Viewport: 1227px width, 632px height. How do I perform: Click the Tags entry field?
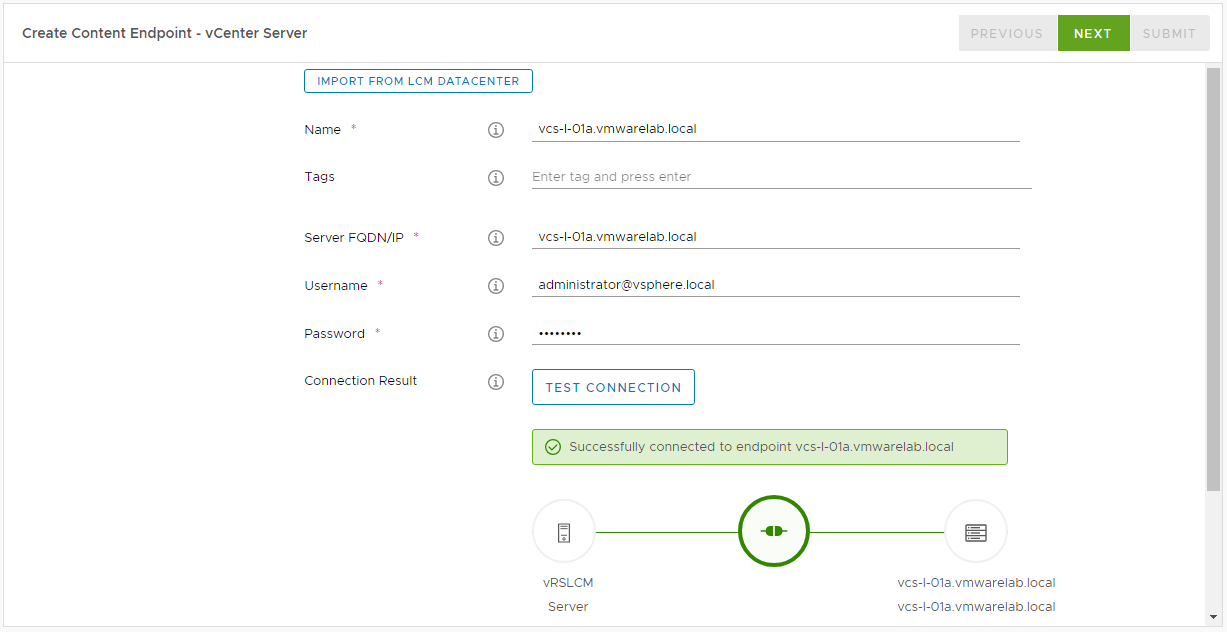[x=780, y=177]
